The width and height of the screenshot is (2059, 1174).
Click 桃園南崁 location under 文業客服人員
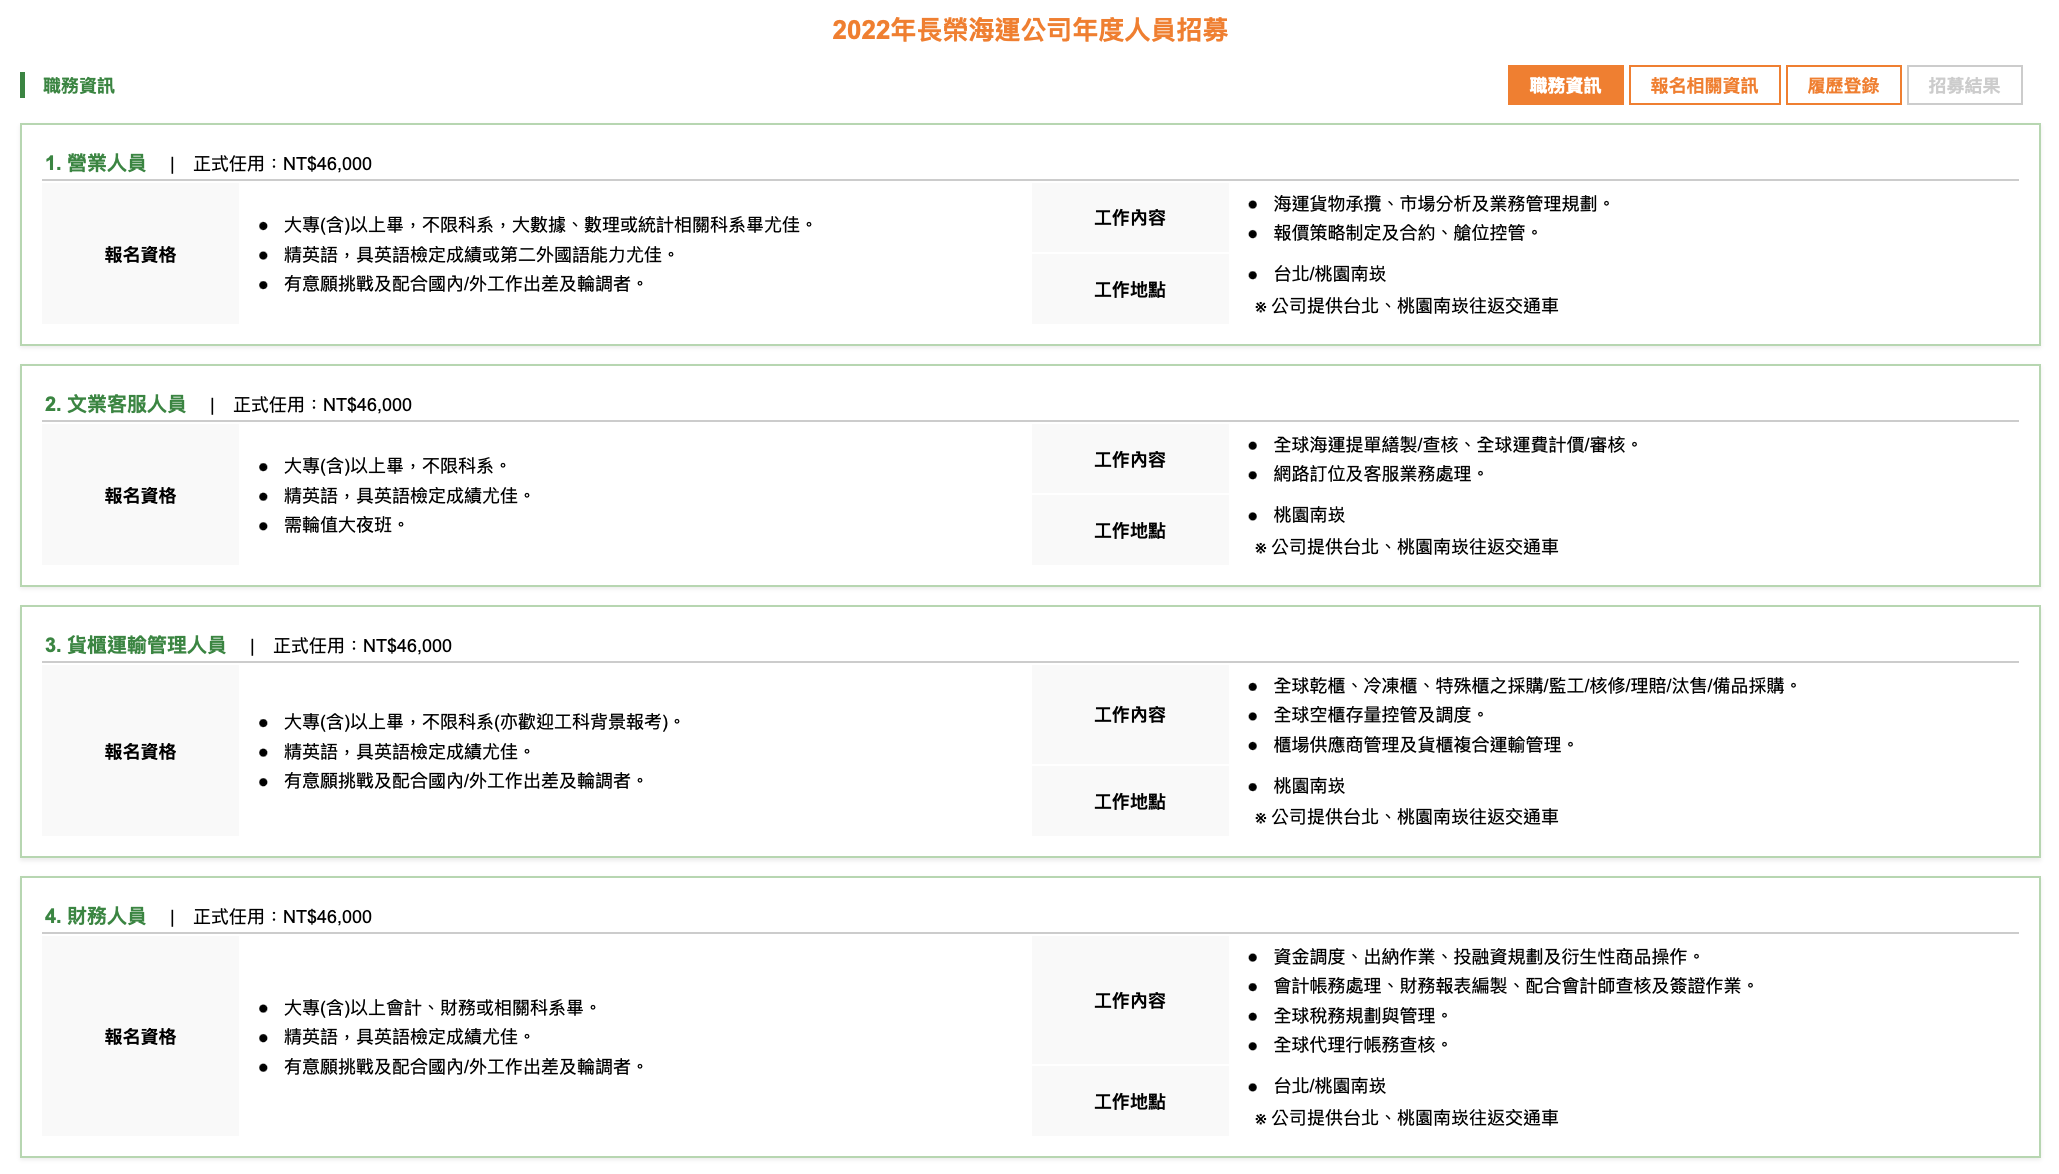pos(1309,515)
